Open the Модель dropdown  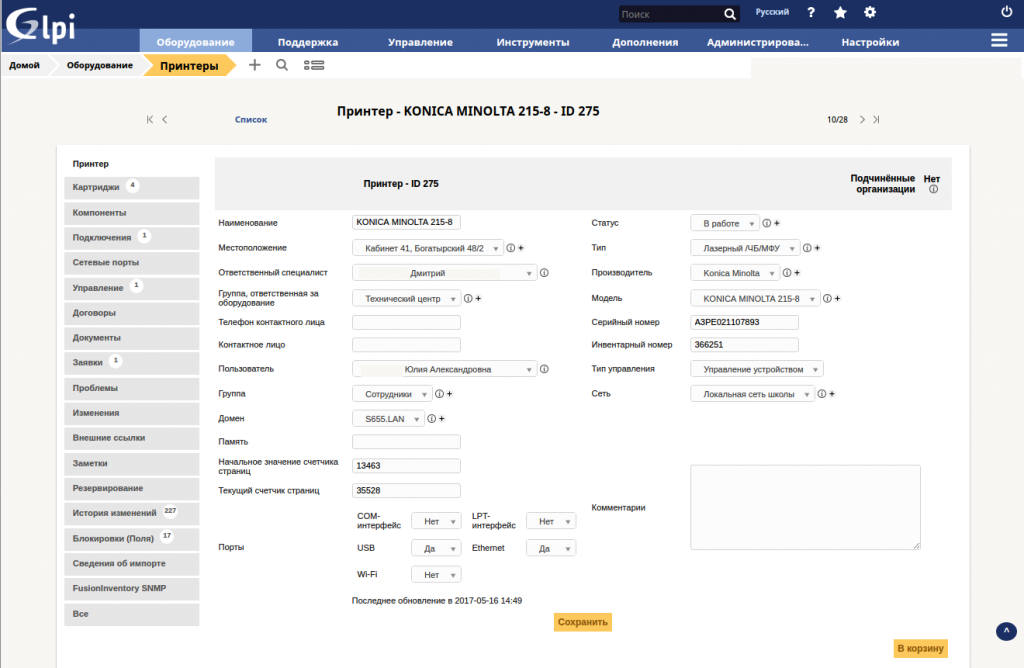click(755, 298)
